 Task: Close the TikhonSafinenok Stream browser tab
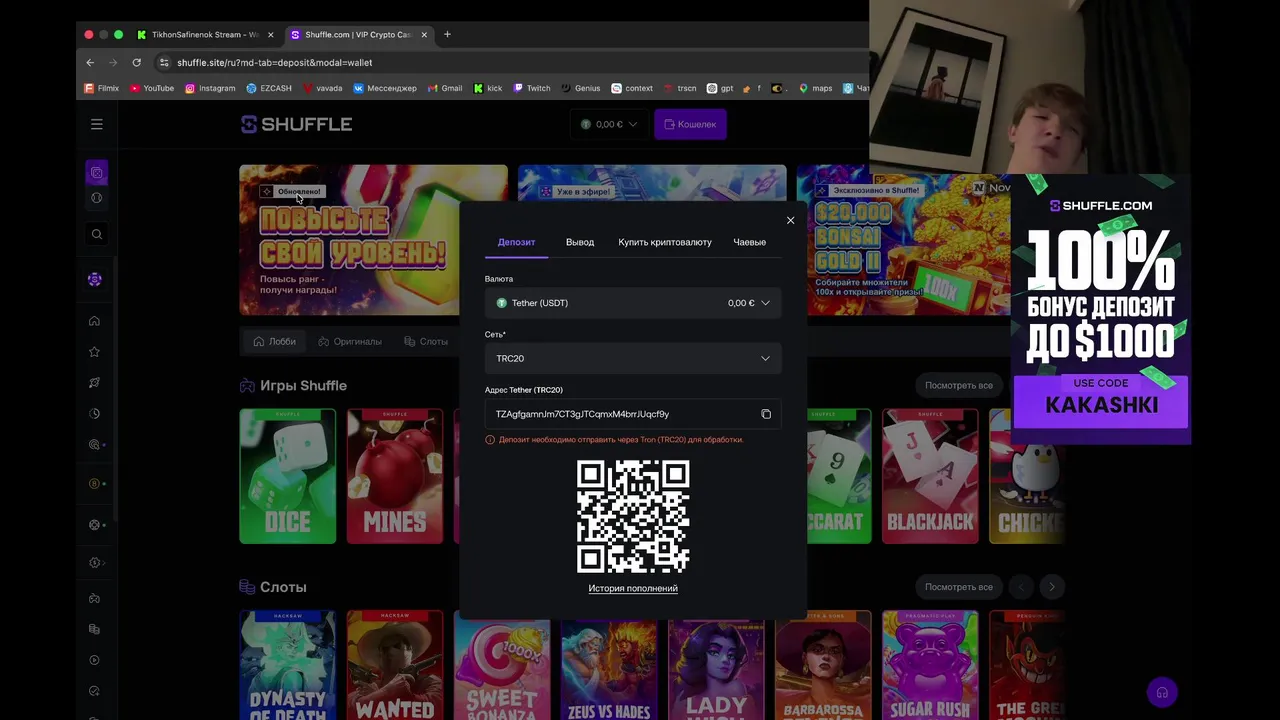coord(270,35)
